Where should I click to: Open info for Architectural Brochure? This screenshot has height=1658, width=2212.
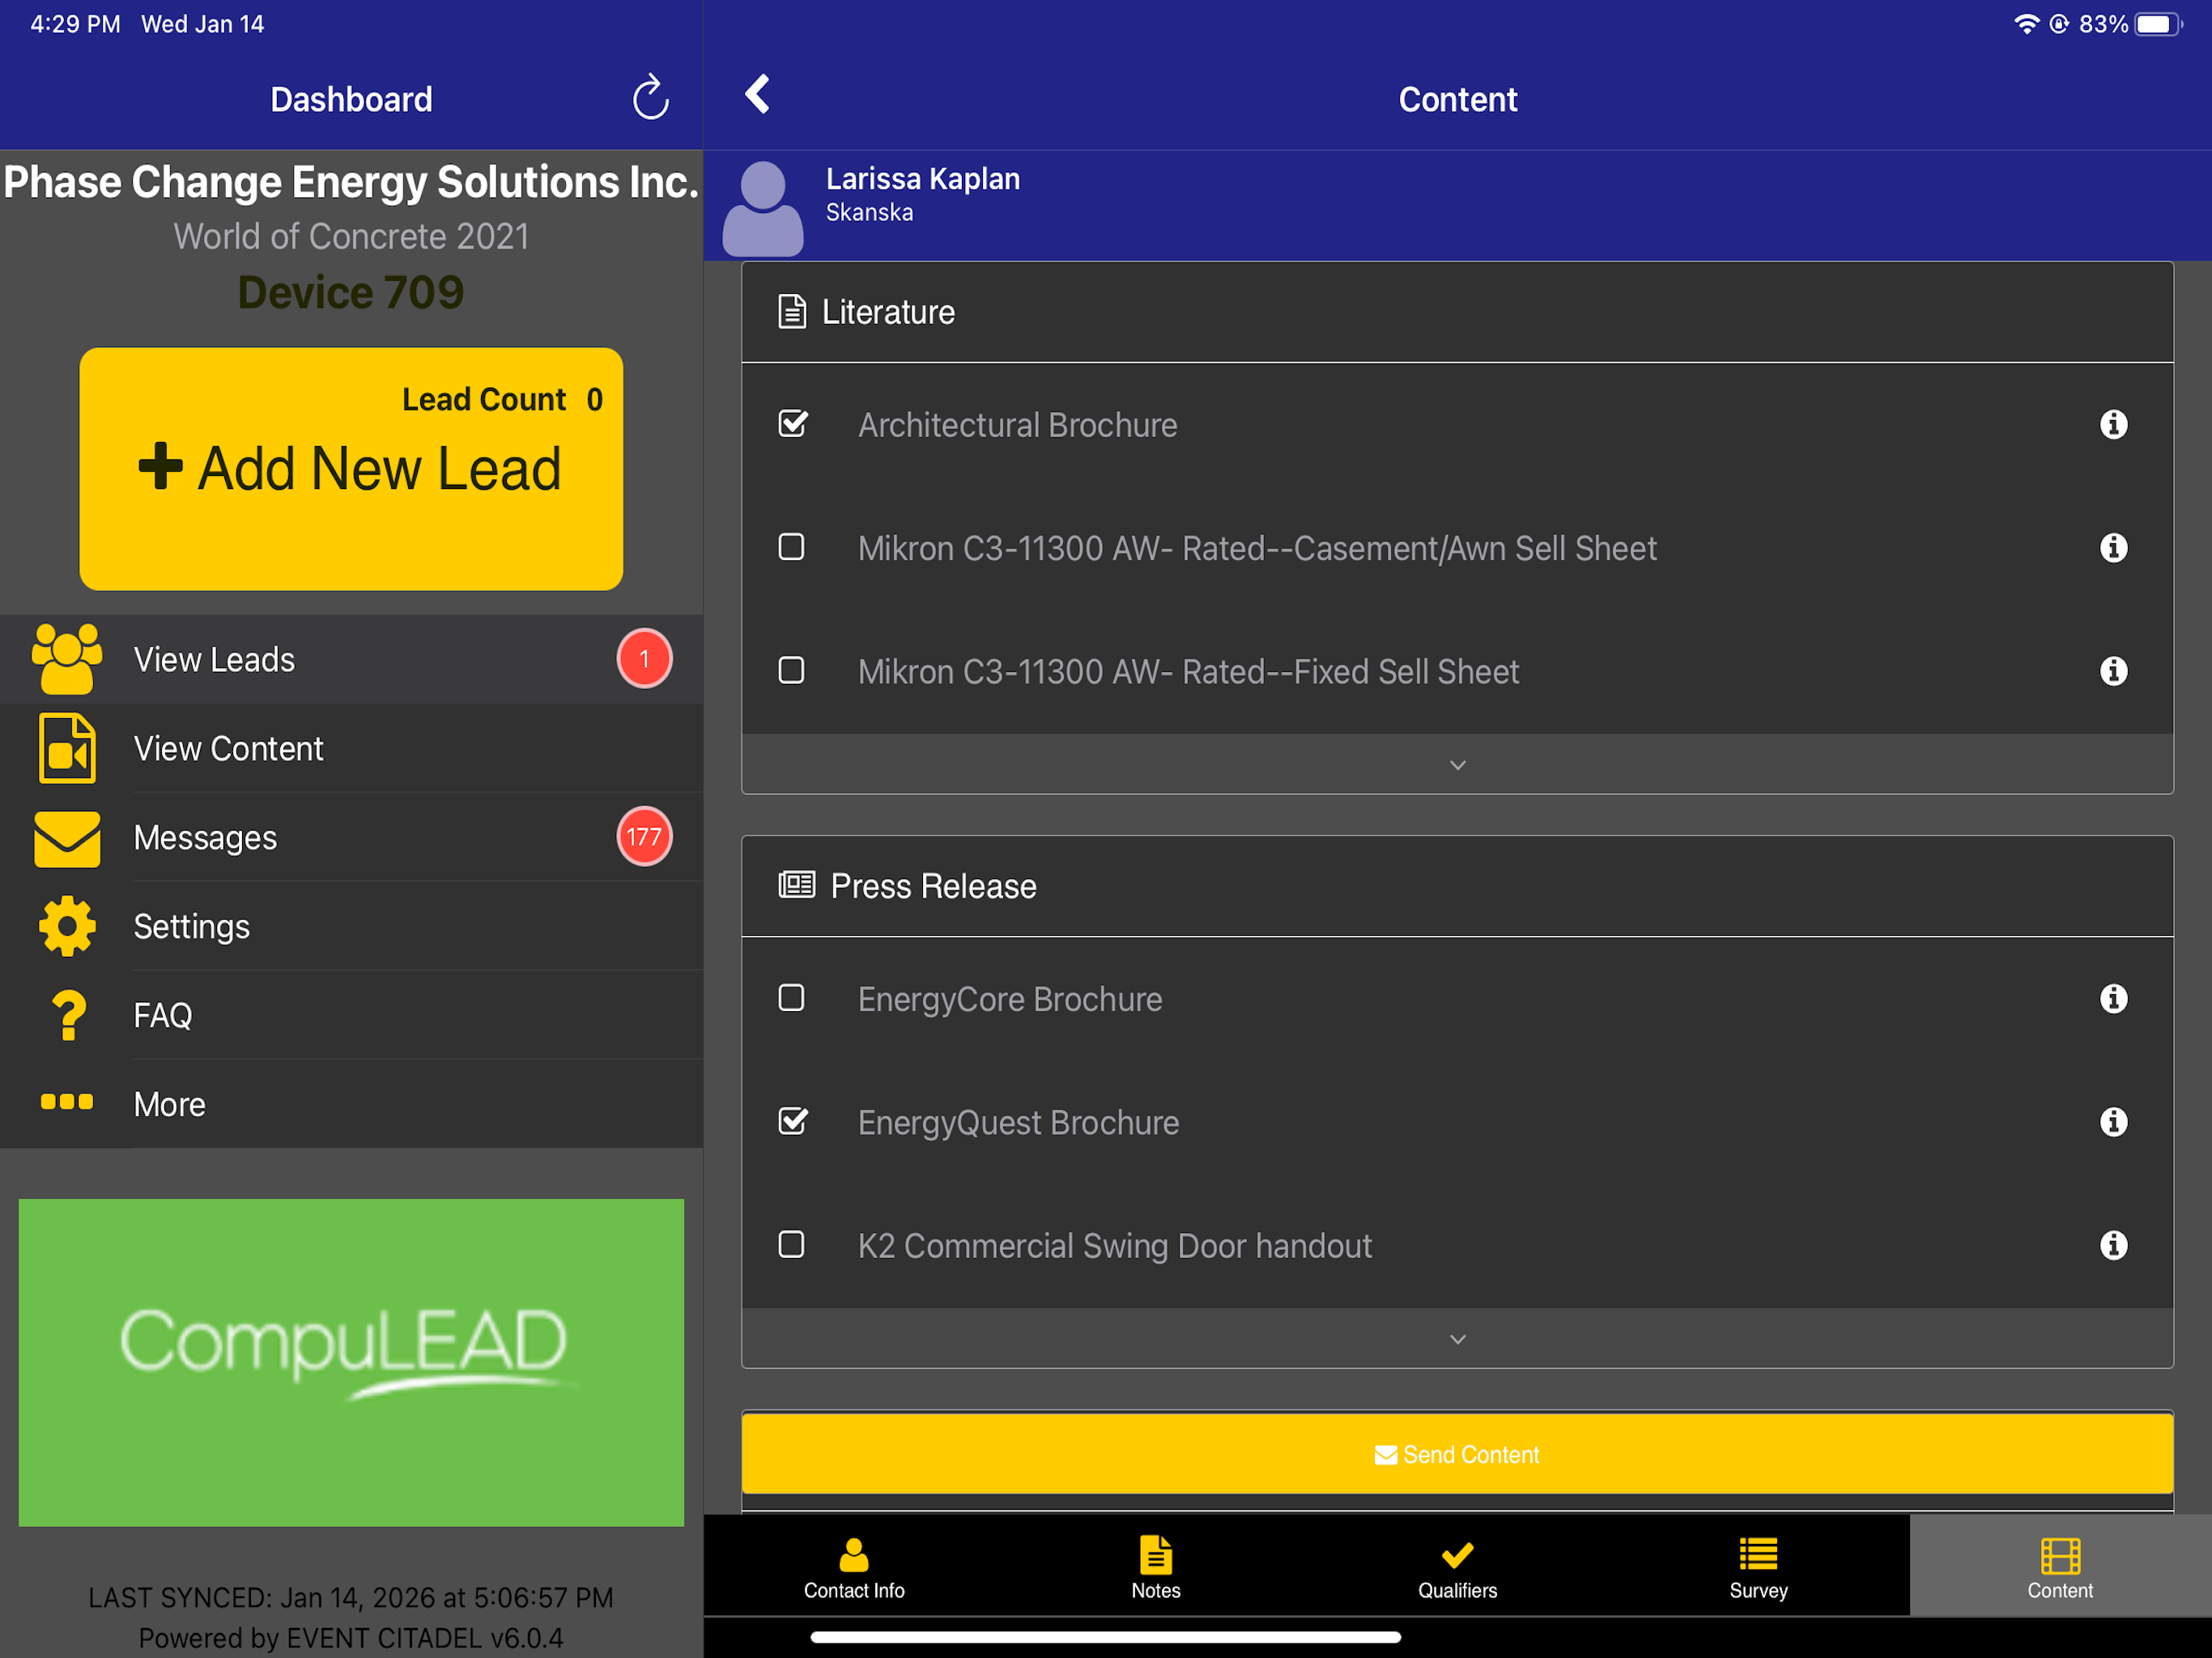(x=2113, y=425)
